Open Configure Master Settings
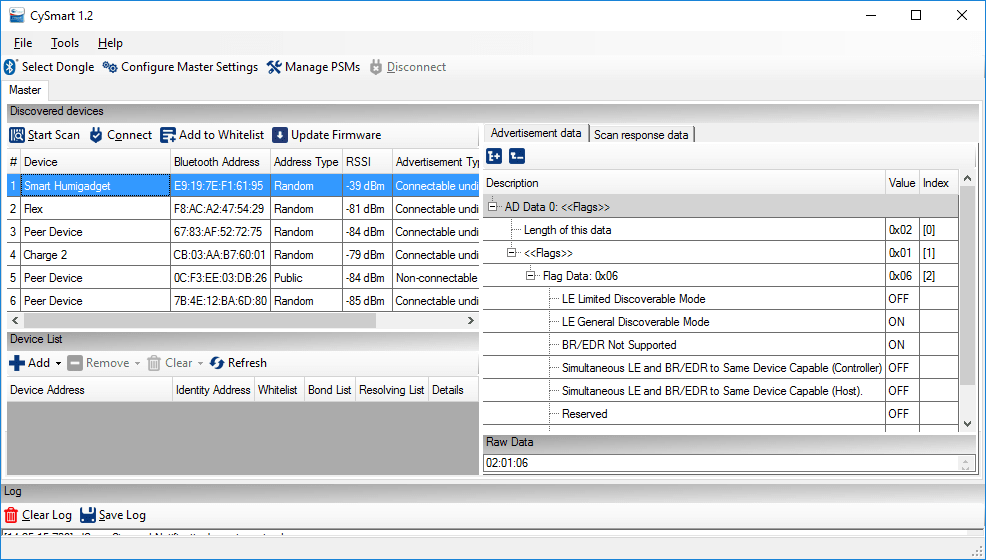 pos(180,67)
